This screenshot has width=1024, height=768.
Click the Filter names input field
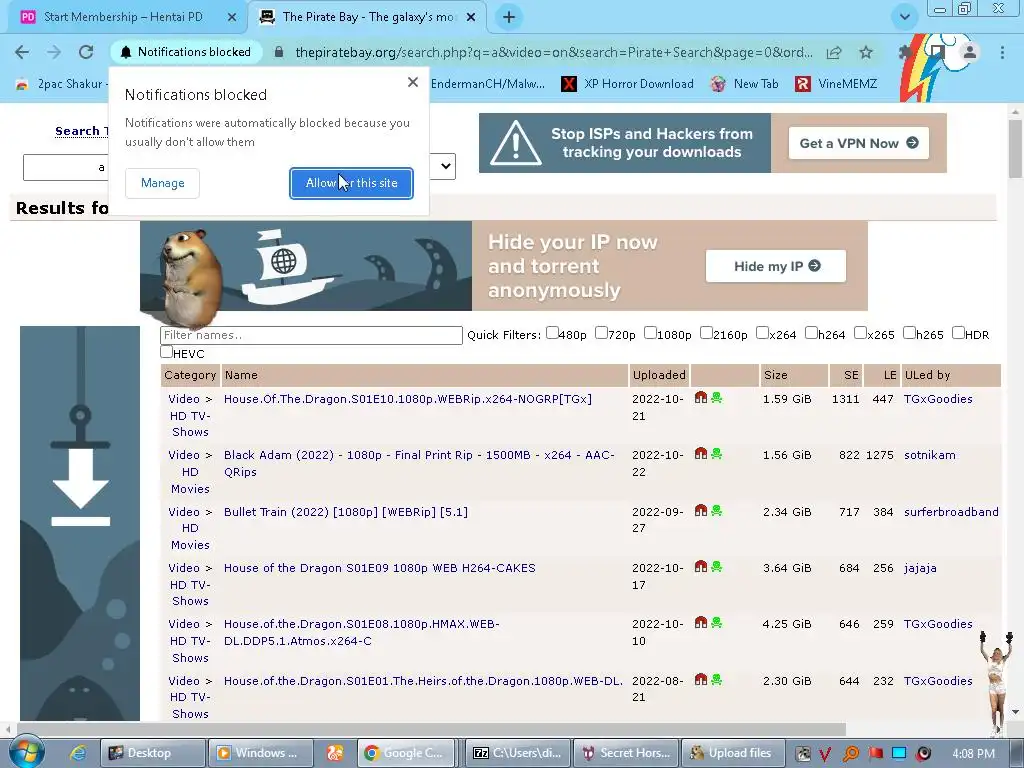(x=311, y=335)
